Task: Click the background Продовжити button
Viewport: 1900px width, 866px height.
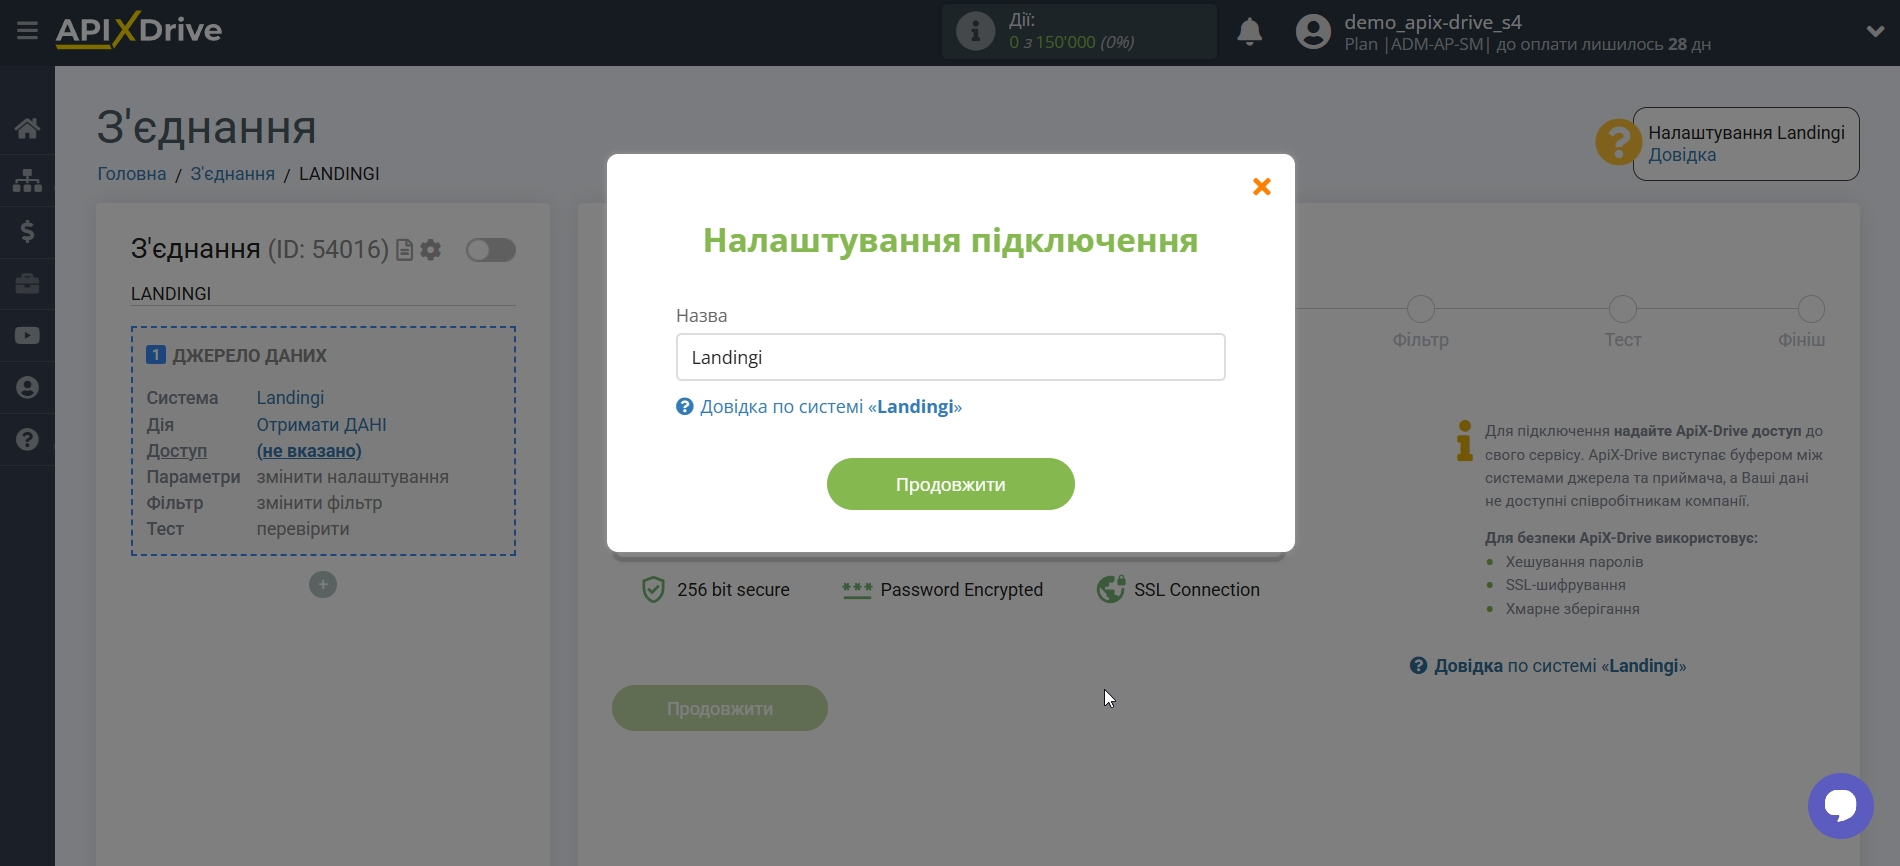Action: [x=720, y=708]
